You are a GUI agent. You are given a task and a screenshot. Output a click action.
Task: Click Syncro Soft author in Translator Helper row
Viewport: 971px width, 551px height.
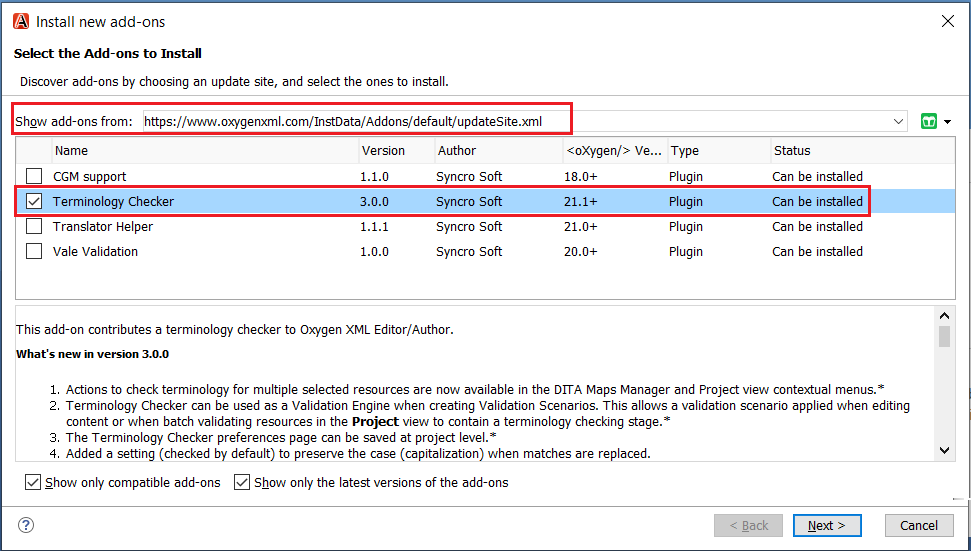[469, 227]
